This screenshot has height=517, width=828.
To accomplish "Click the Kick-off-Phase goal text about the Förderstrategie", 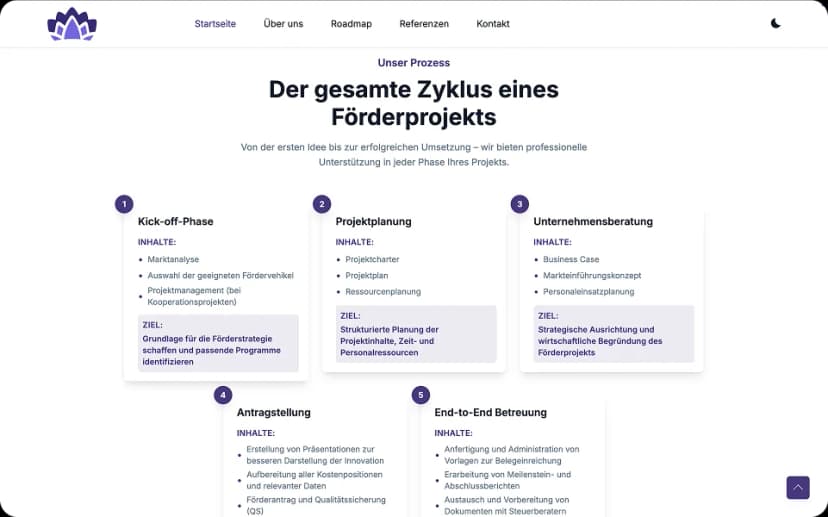I will (211, 350).
